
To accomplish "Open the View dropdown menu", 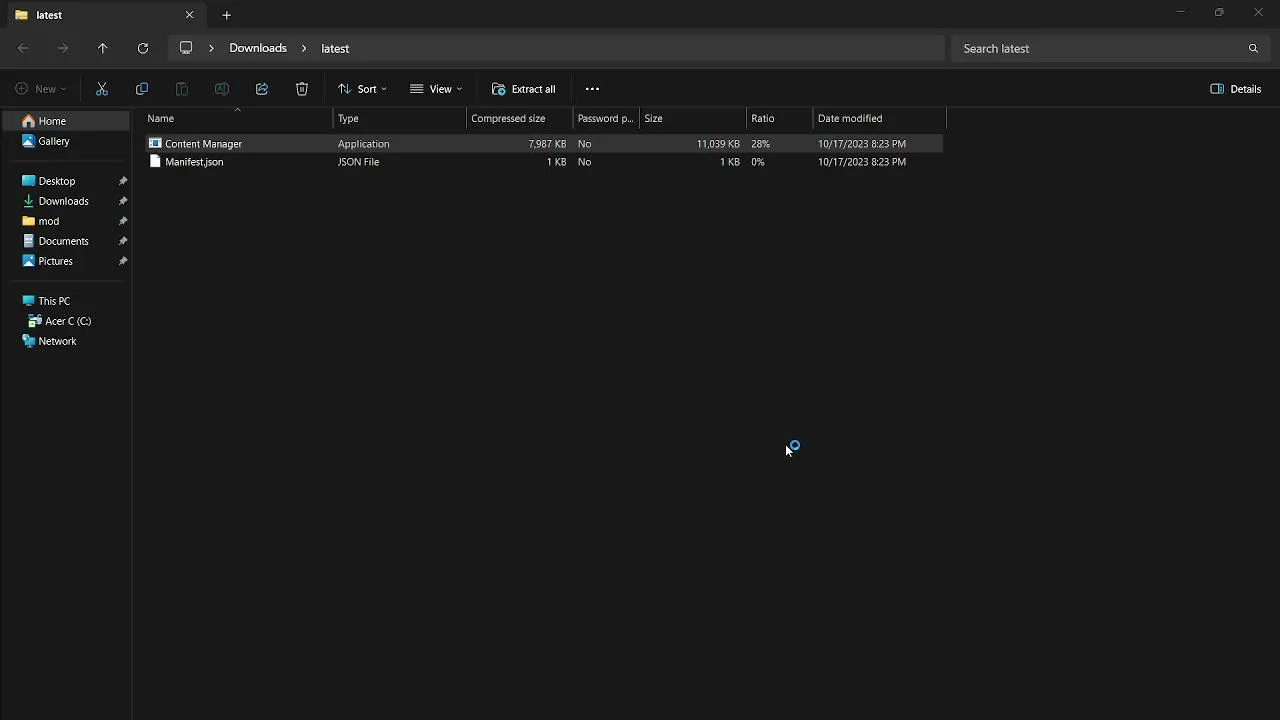I will tap(436, 89).
